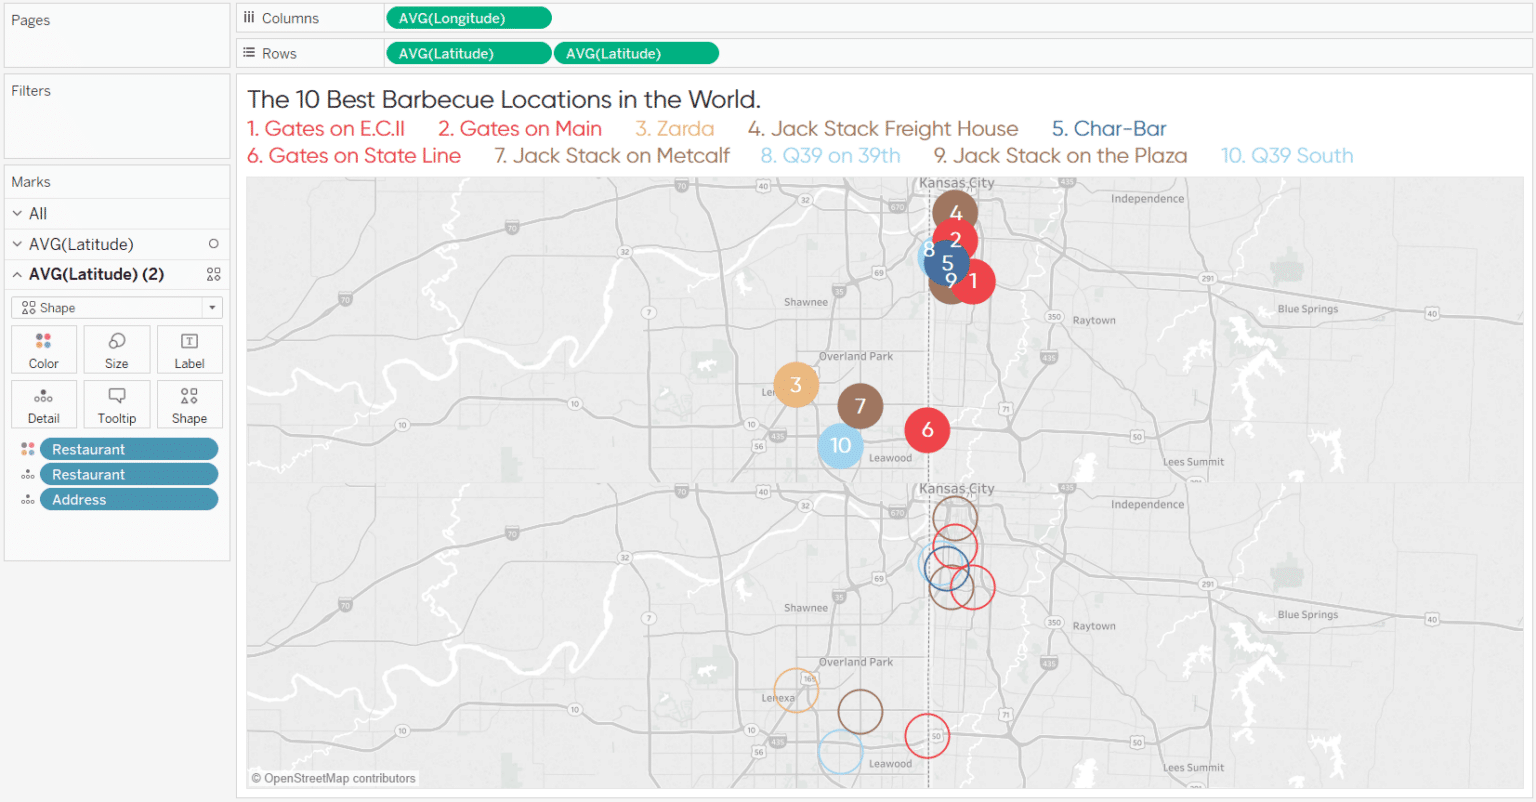The width and height of the screenshot is (1536, 802).
Task: Click the AVG(Longitude) pill on Columns
Action: coord(468,17)
